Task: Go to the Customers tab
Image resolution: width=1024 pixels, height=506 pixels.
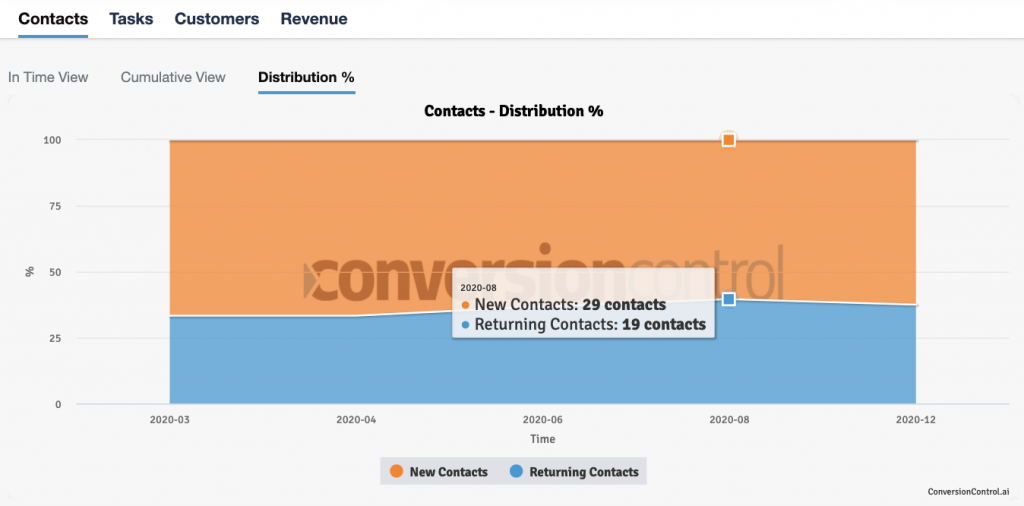Action: point(217,19)
